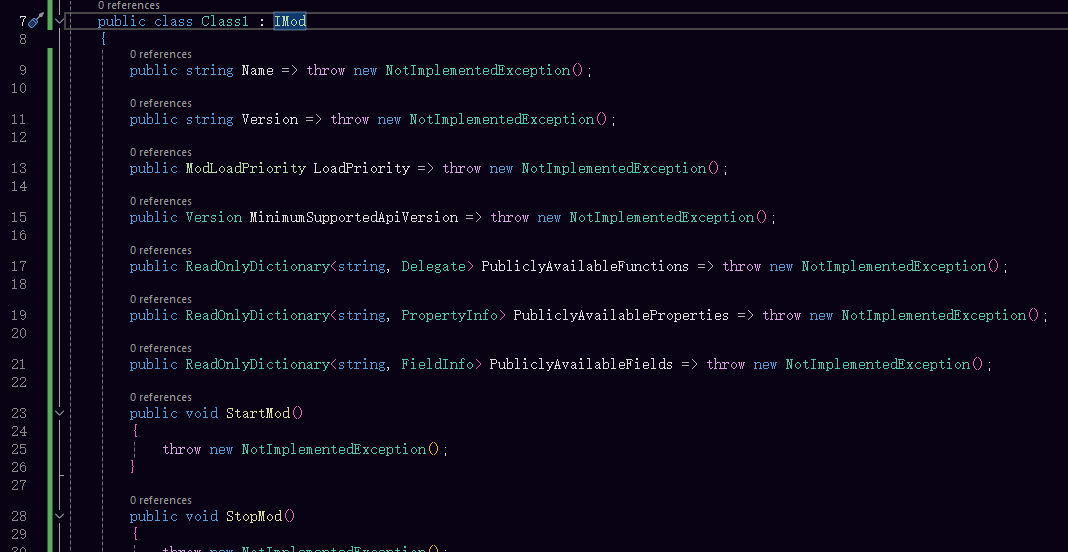Place cursor on MinimumSupportedApiVersion property
Screen dimensions: 1068x552
pyautogui.click(x=353, y=218)
